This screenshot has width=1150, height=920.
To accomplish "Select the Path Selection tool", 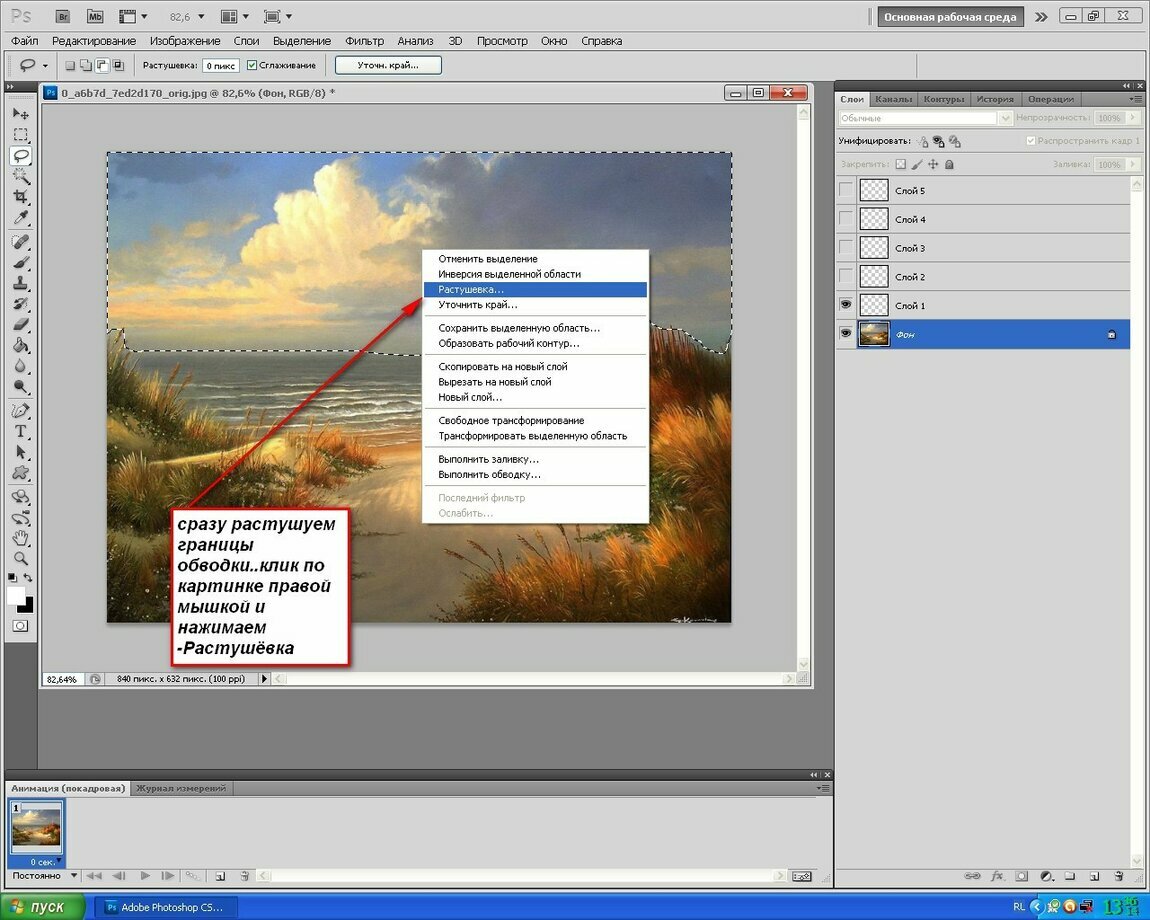I will [21, 452].
